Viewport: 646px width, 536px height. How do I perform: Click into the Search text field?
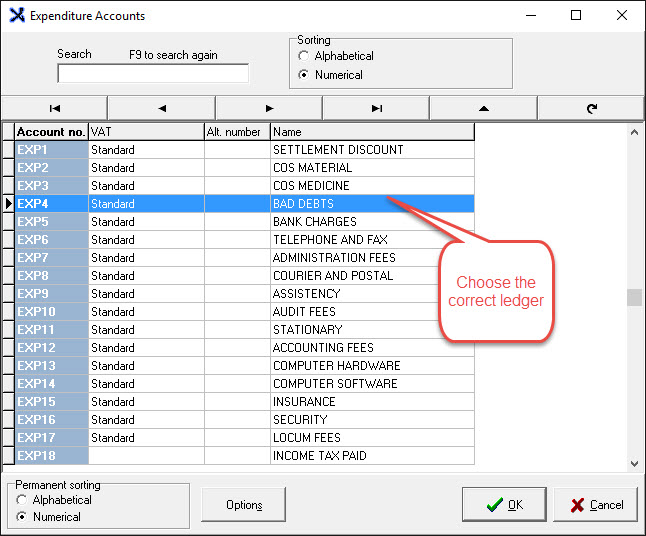pyautogui.click(x=152, y=74)
